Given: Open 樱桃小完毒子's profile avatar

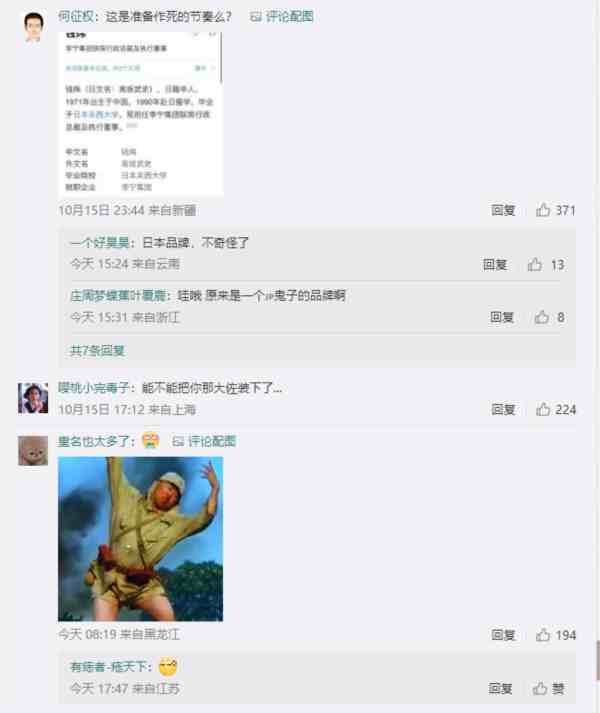Looking at the screenshot, I should click(33, 398).
